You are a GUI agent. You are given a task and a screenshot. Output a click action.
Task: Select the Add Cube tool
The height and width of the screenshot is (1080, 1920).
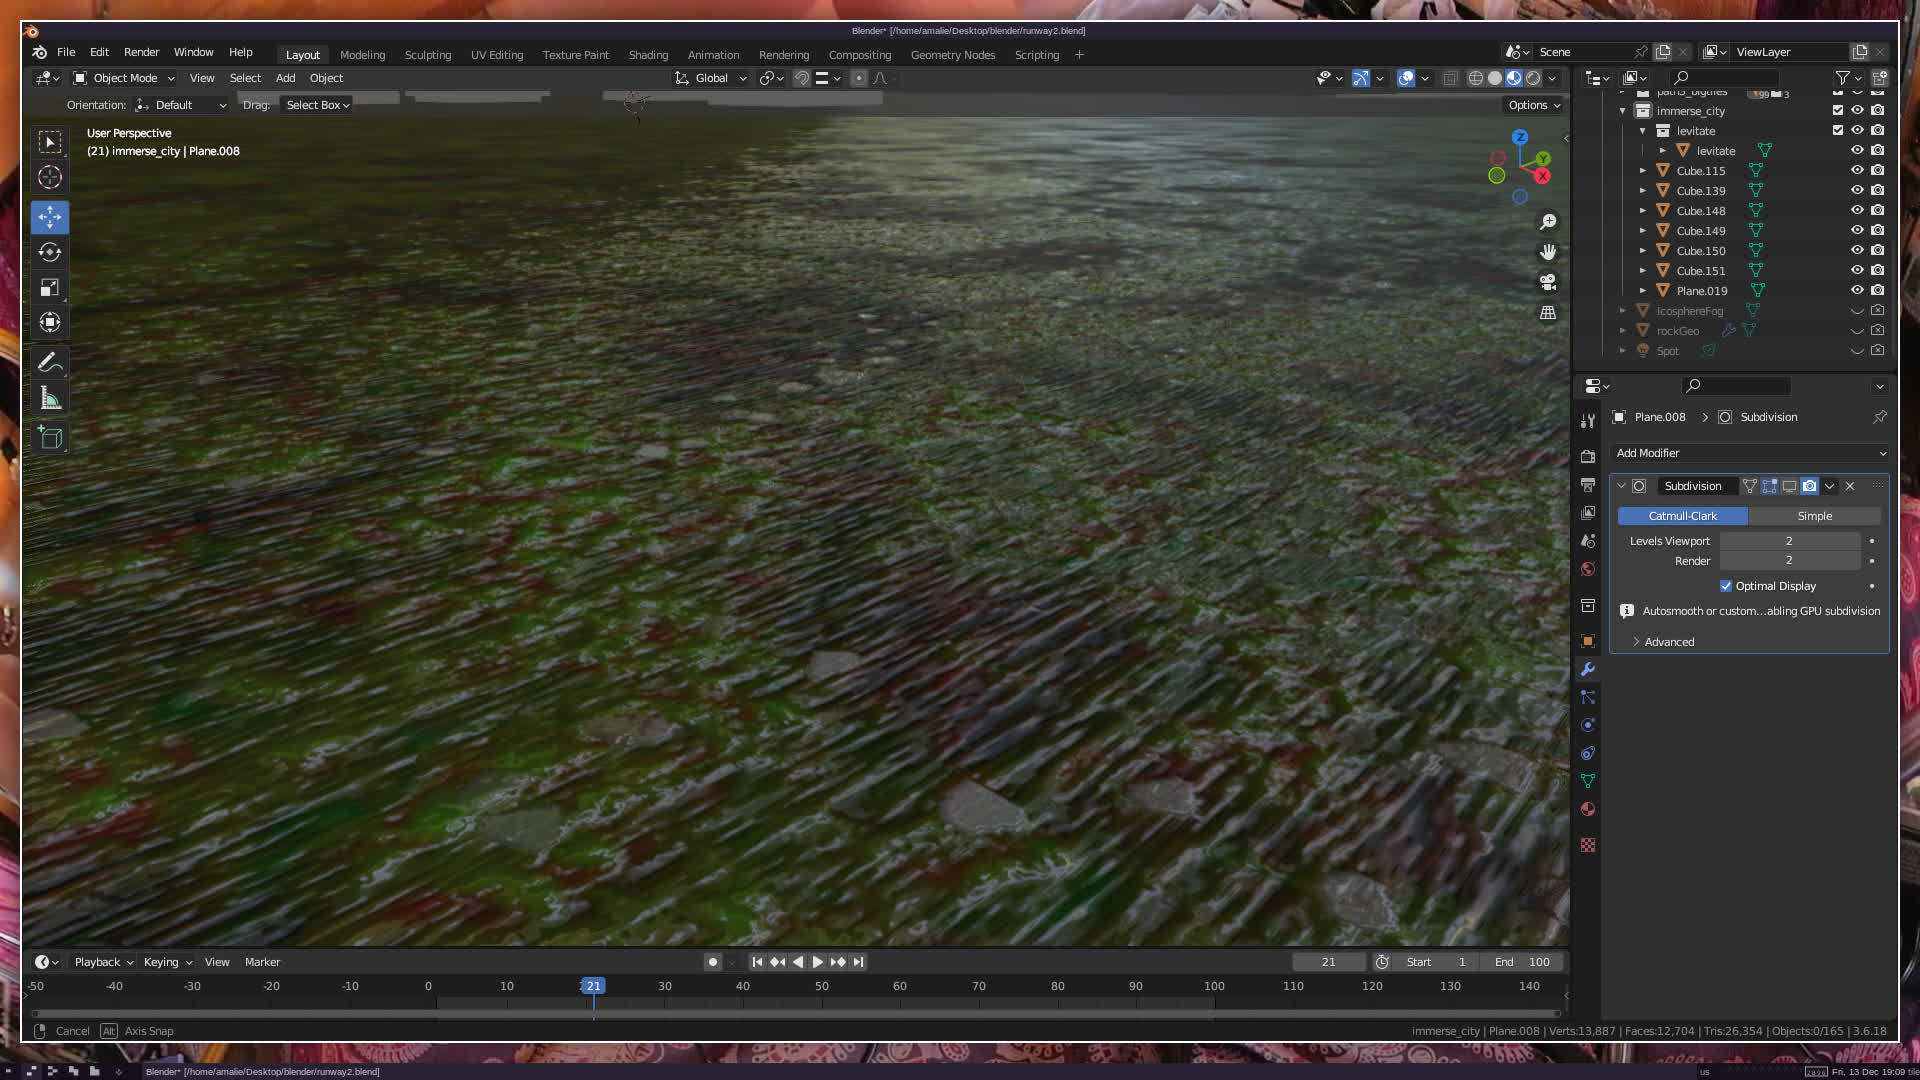(50, 438)
